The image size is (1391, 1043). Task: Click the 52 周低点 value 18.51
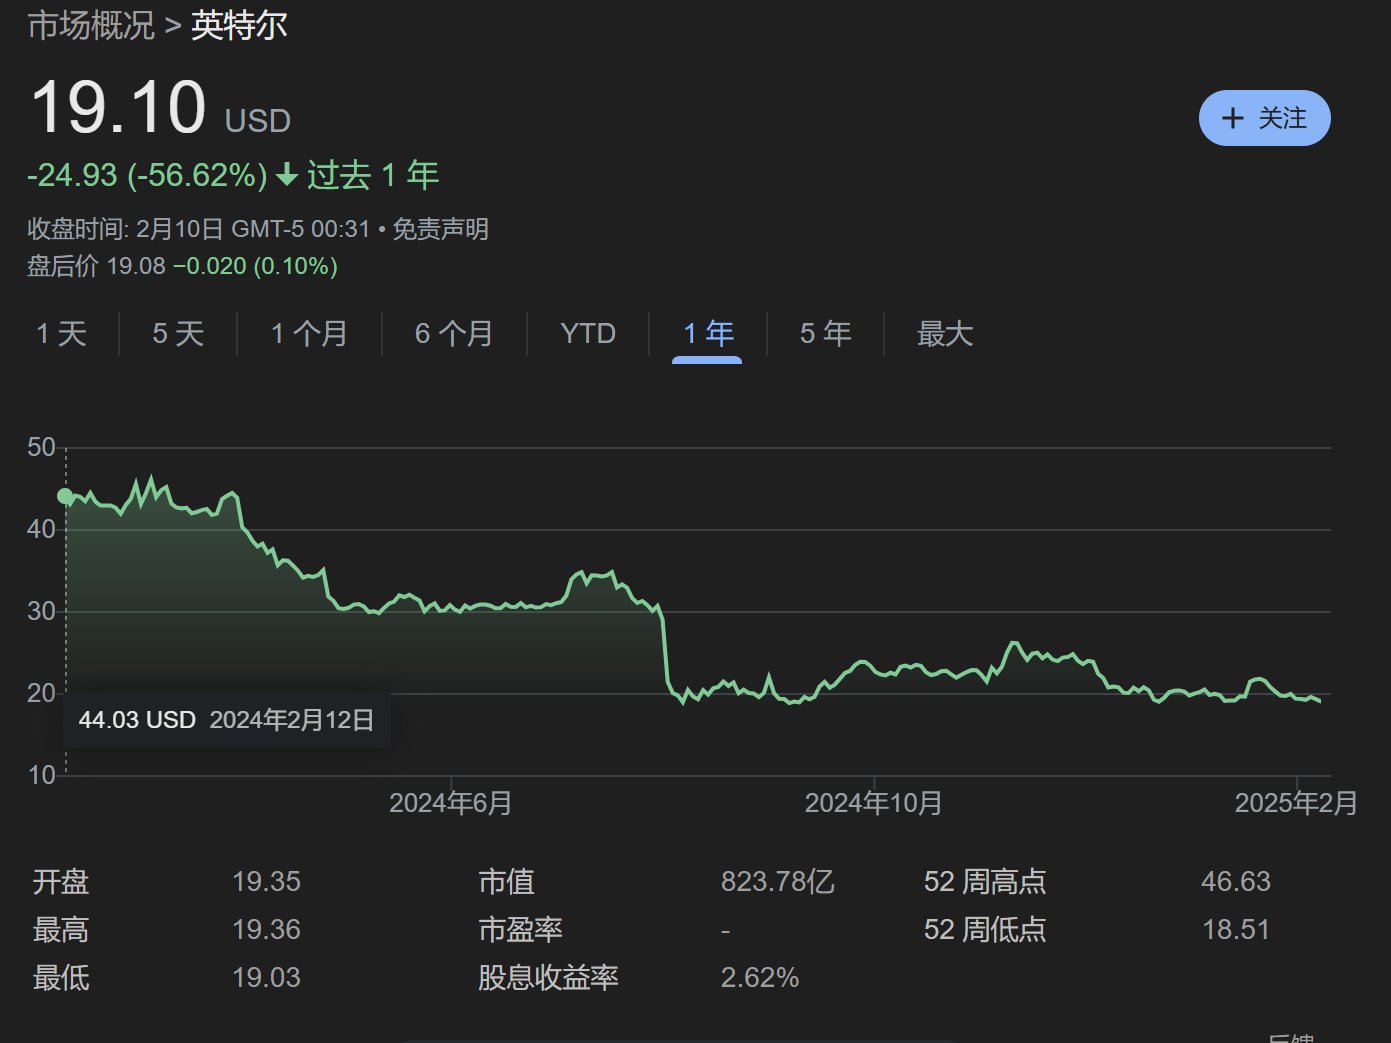pos(1236,930)
